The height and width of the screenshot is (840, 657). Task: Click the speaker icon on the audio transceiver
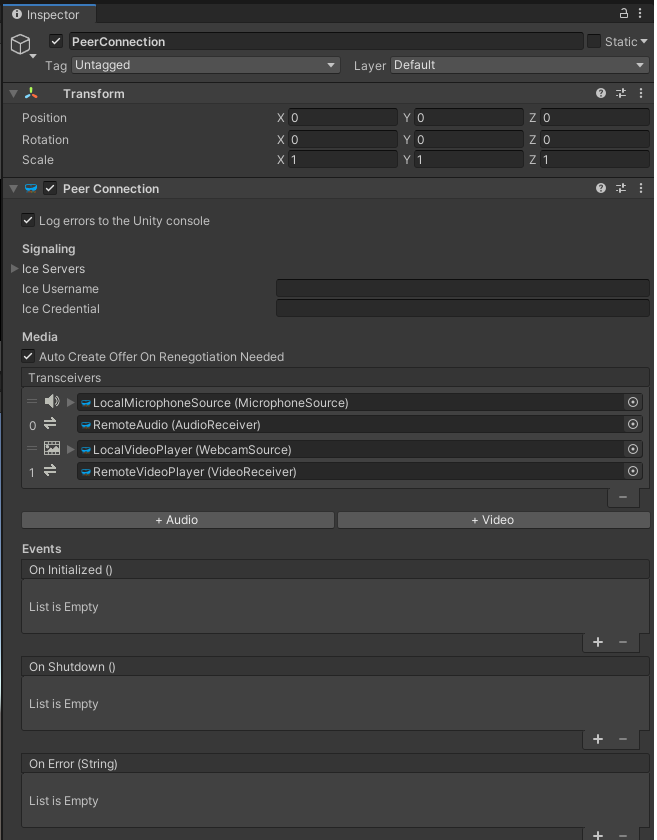point(52,401)
